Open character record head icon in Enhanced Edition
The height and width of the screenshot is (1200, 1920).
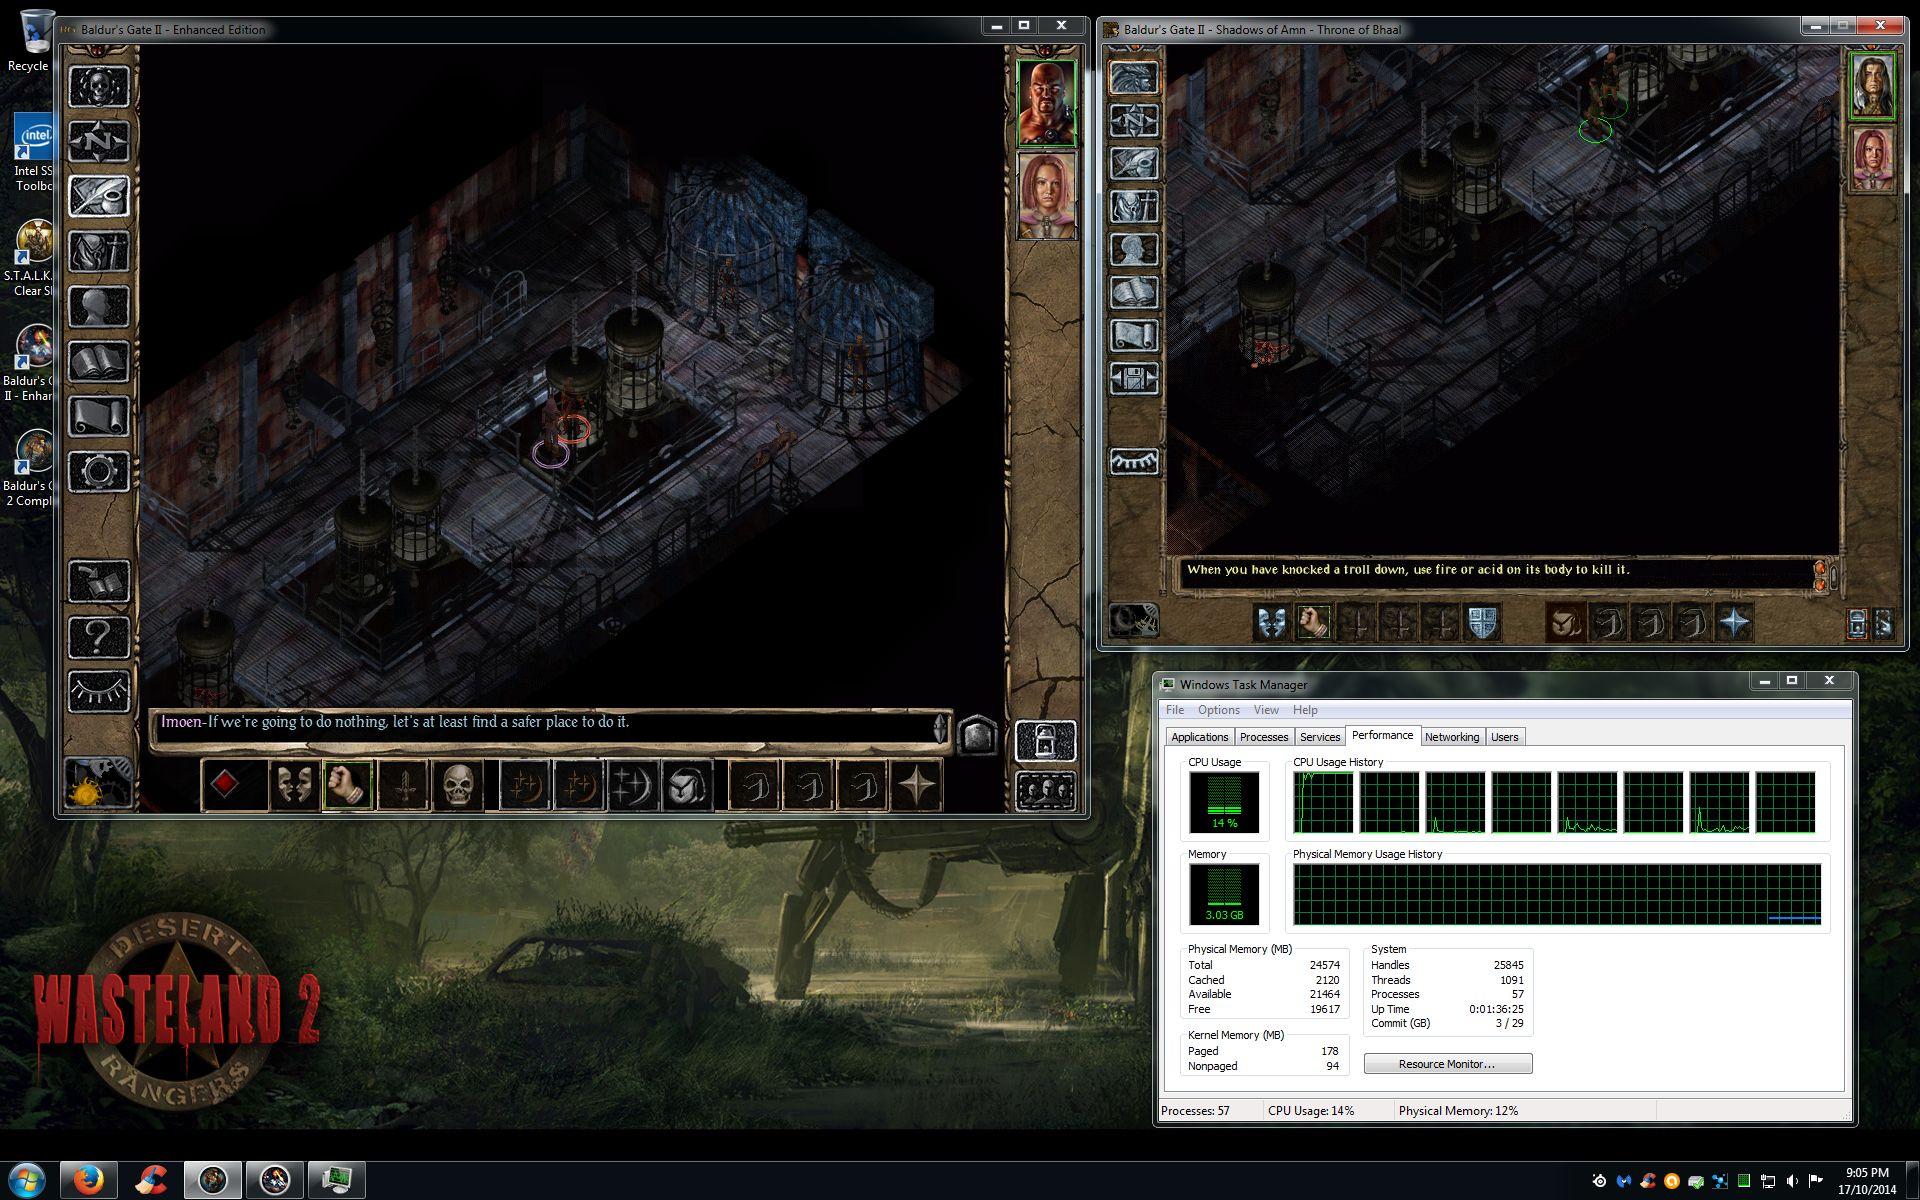pos(98,307)
